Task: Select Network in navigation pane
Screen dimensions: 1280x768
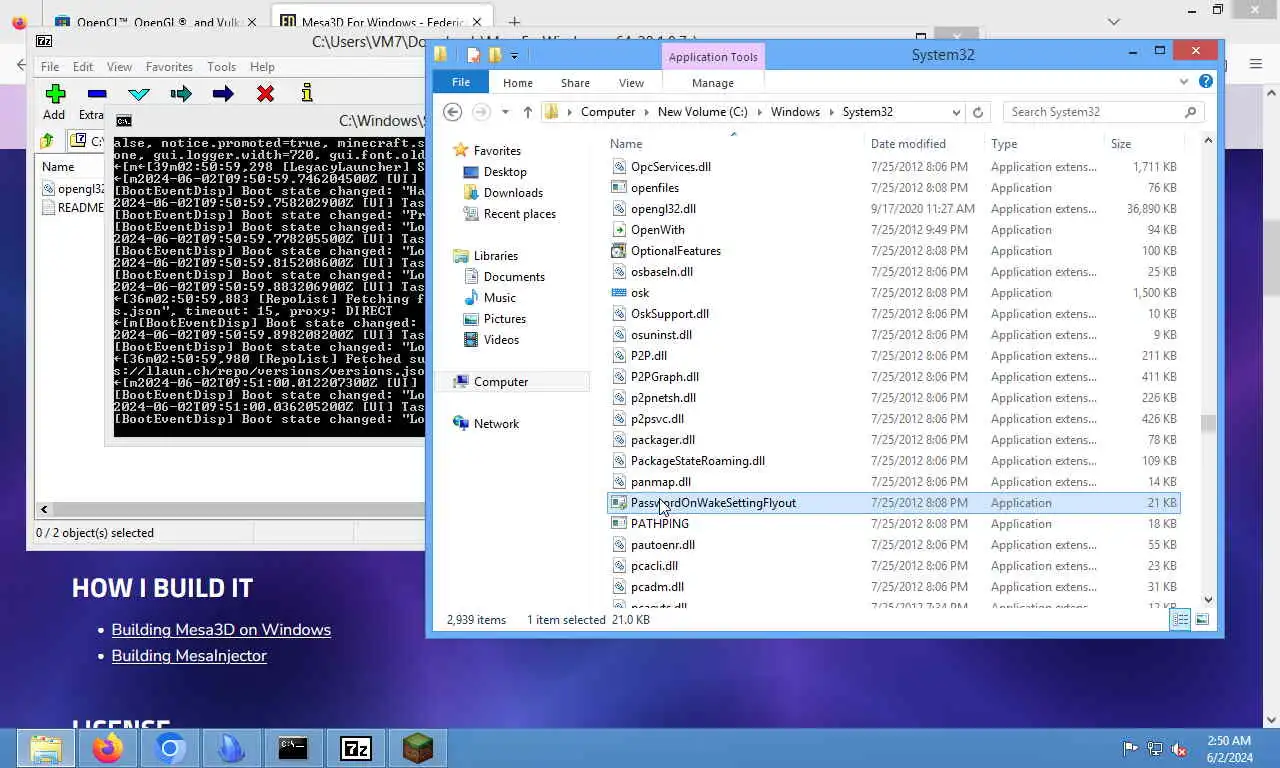Action: [496, 424]
